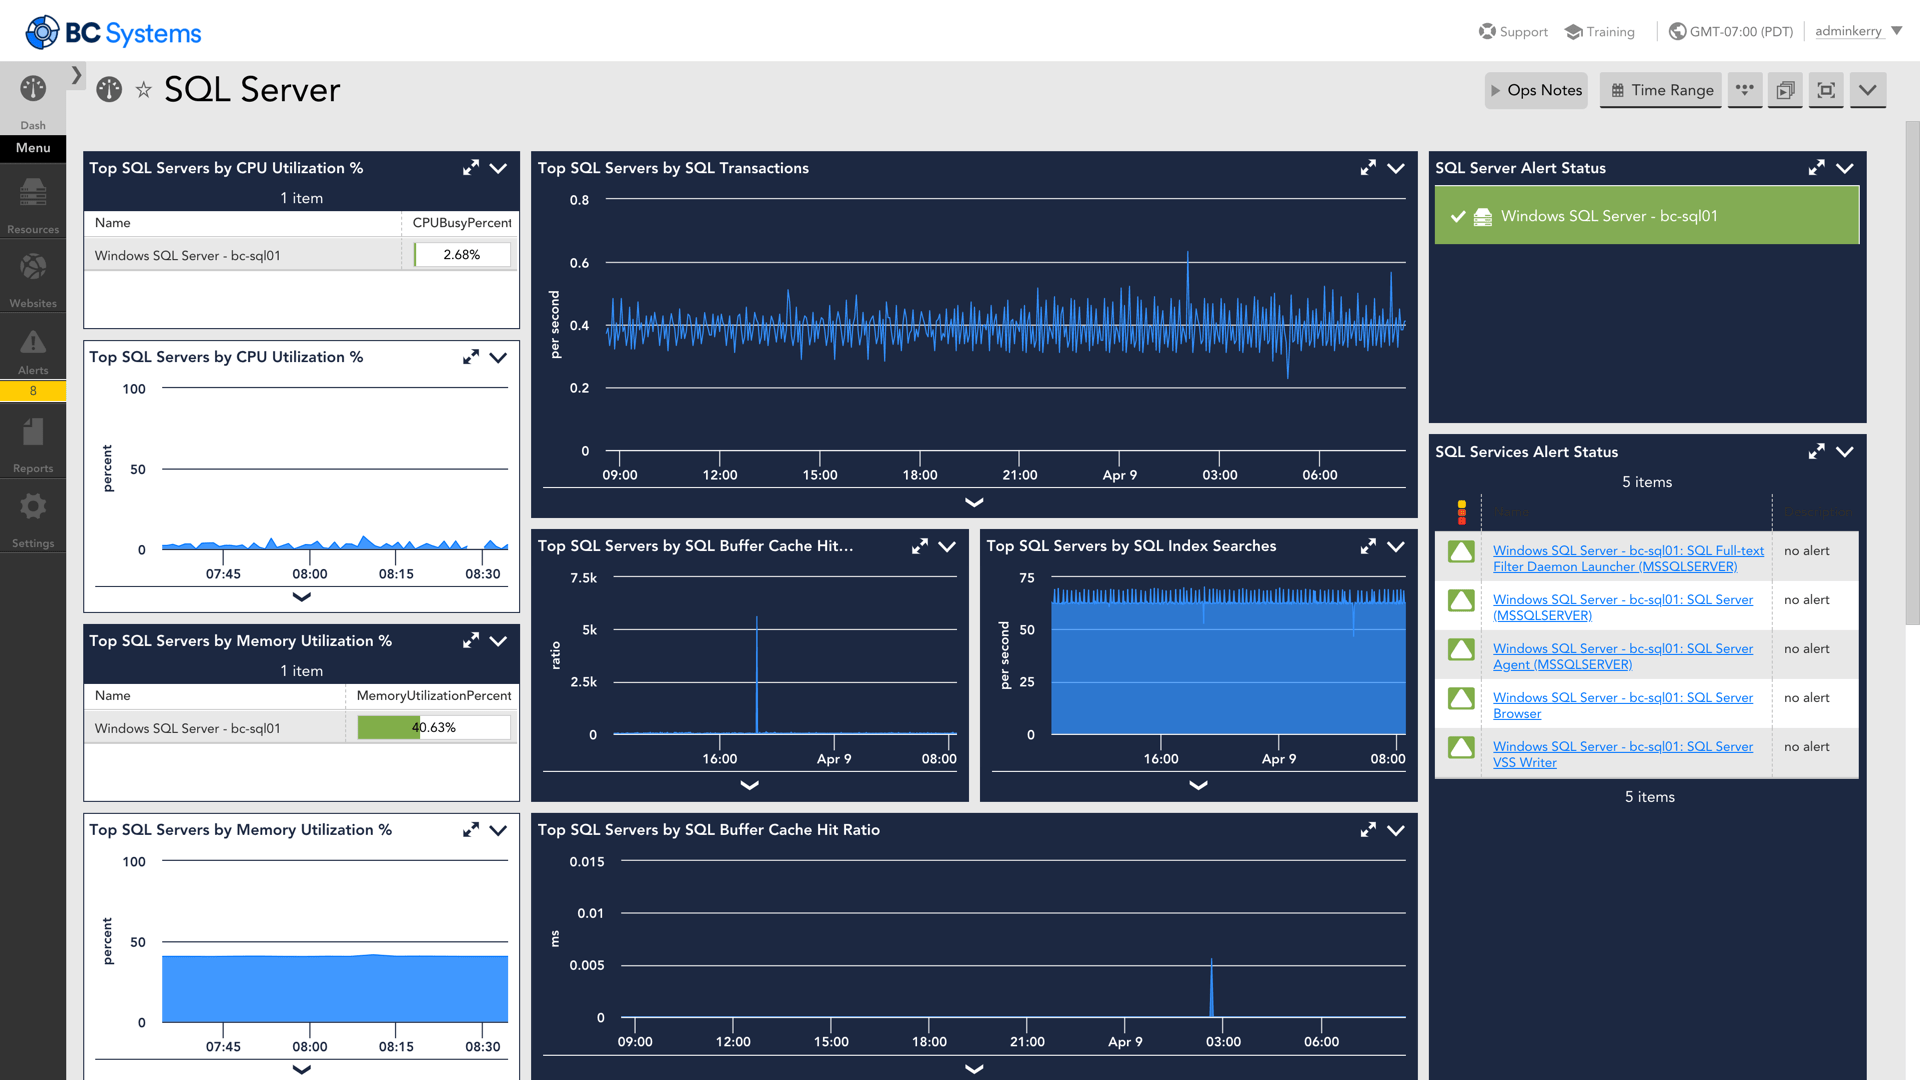Image resolution: width=1920 pixels, height=1080 pixels.
Task: Collapse the left navigation with the arrow toggle
Action: [x=76, y=74]
